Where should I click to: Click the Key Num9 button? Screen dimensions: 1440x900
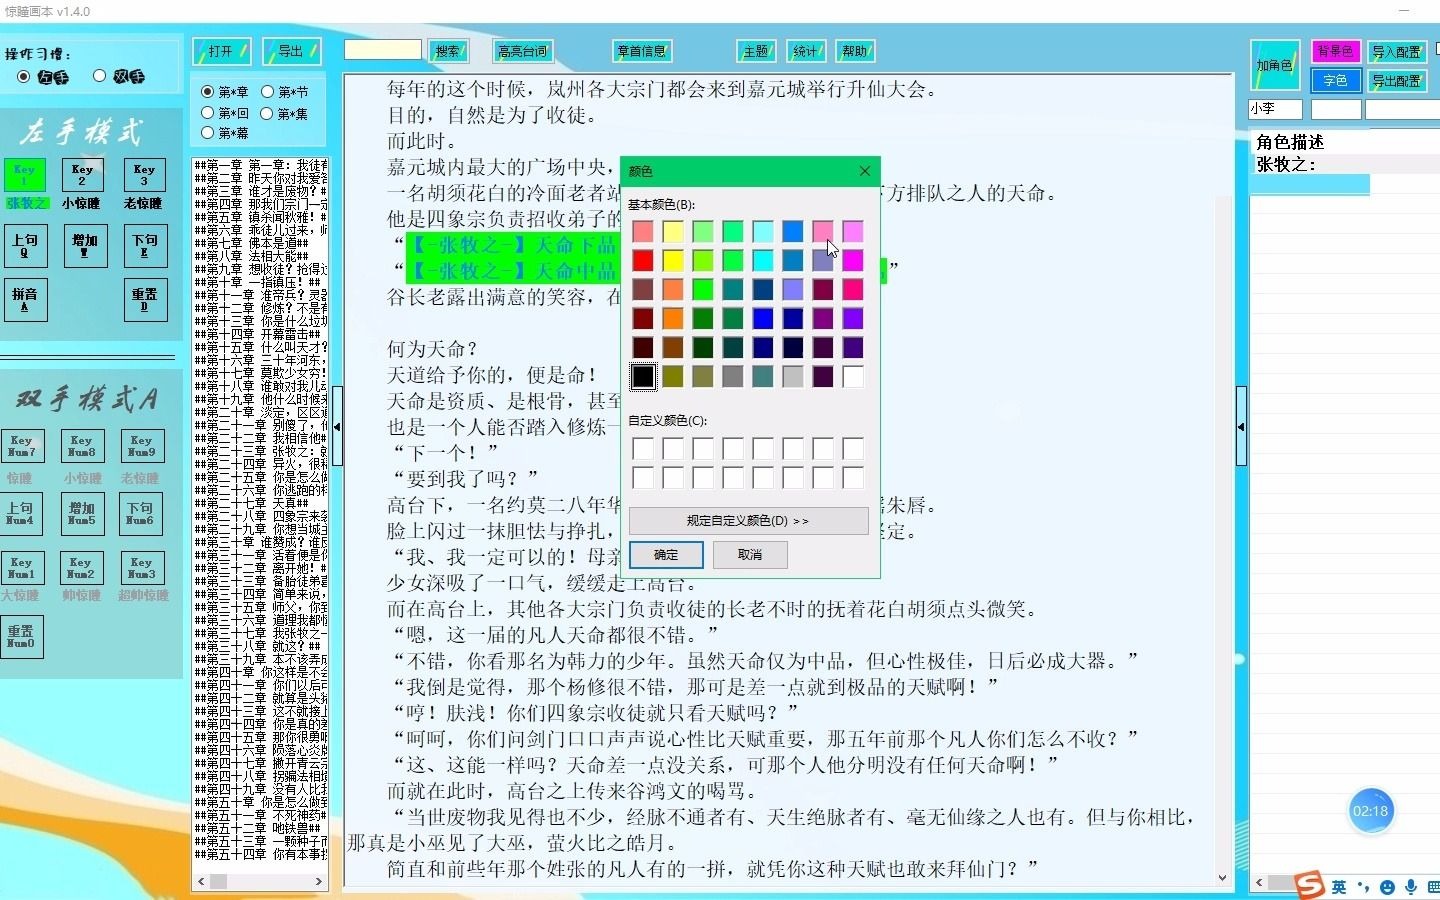[x=142, y=446]
